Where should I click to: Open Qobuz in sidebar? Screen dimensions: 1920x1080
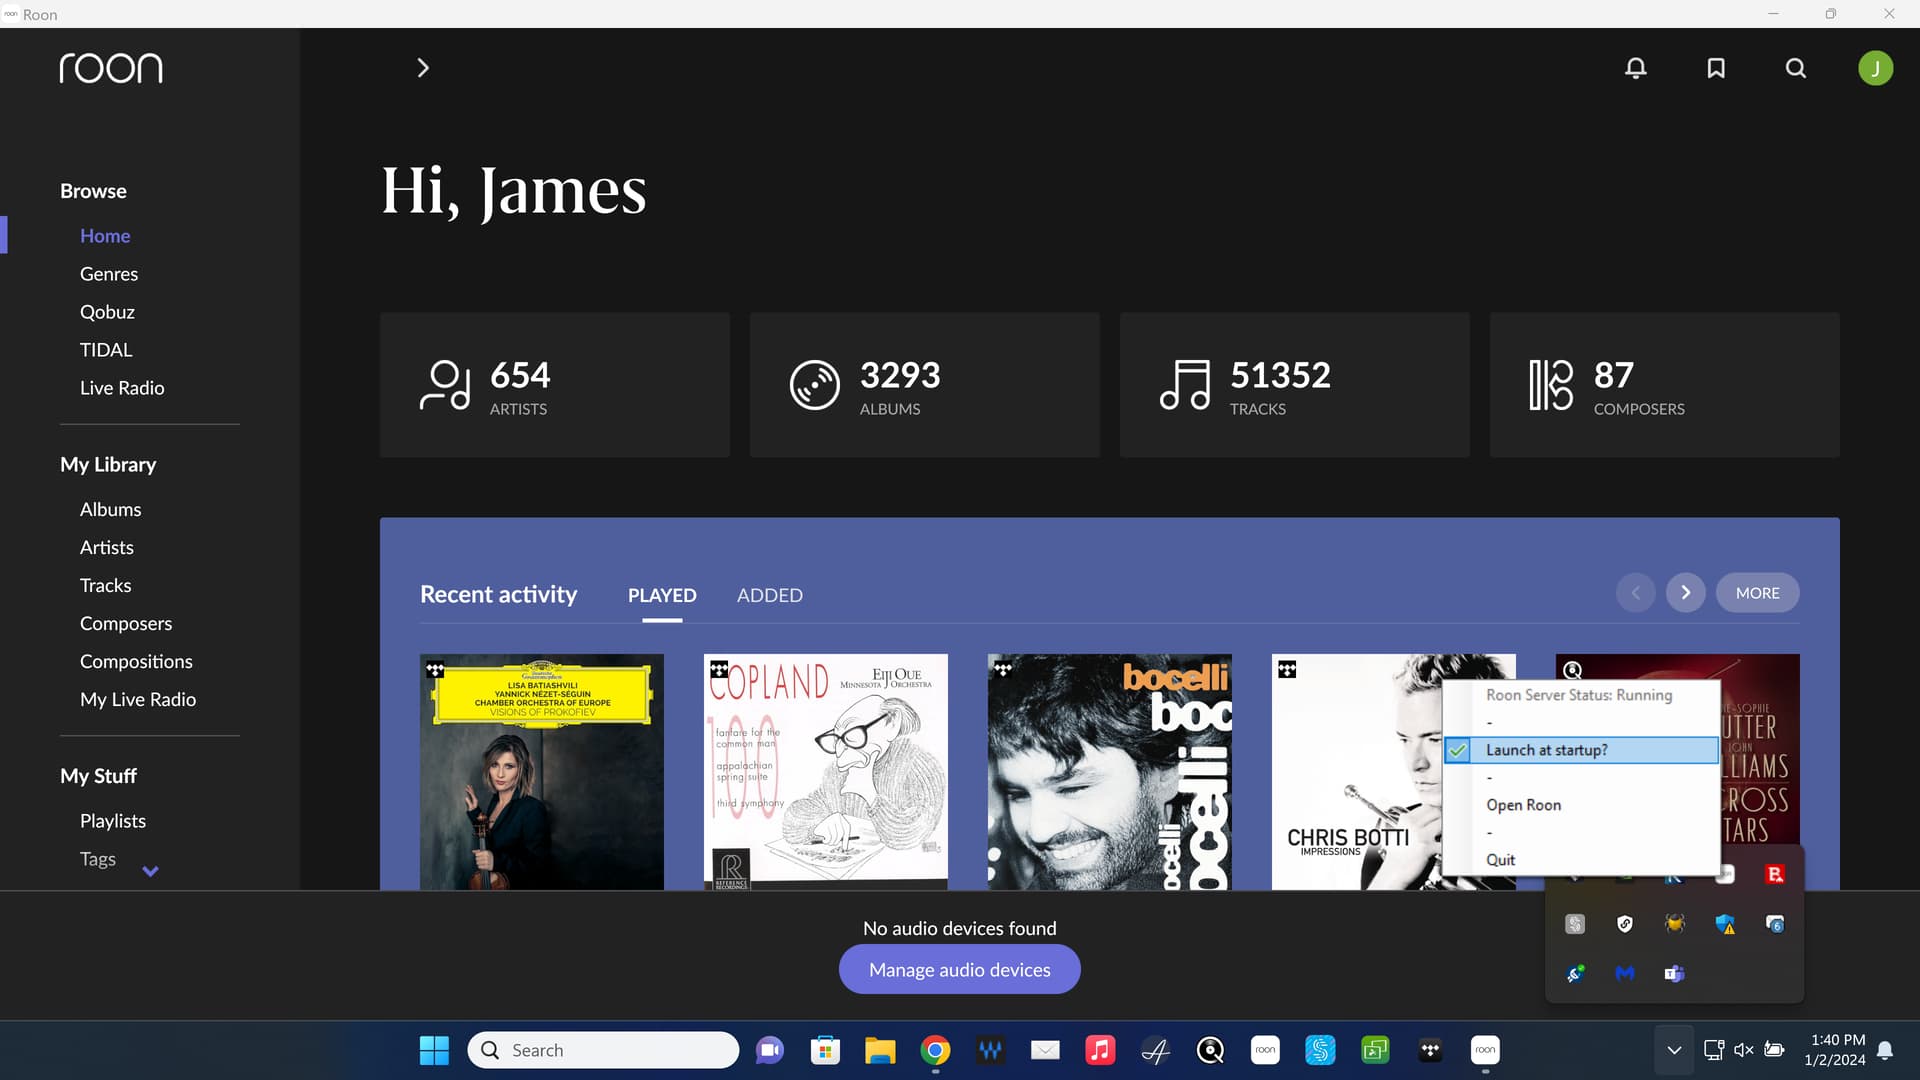[x=107, y=312]
